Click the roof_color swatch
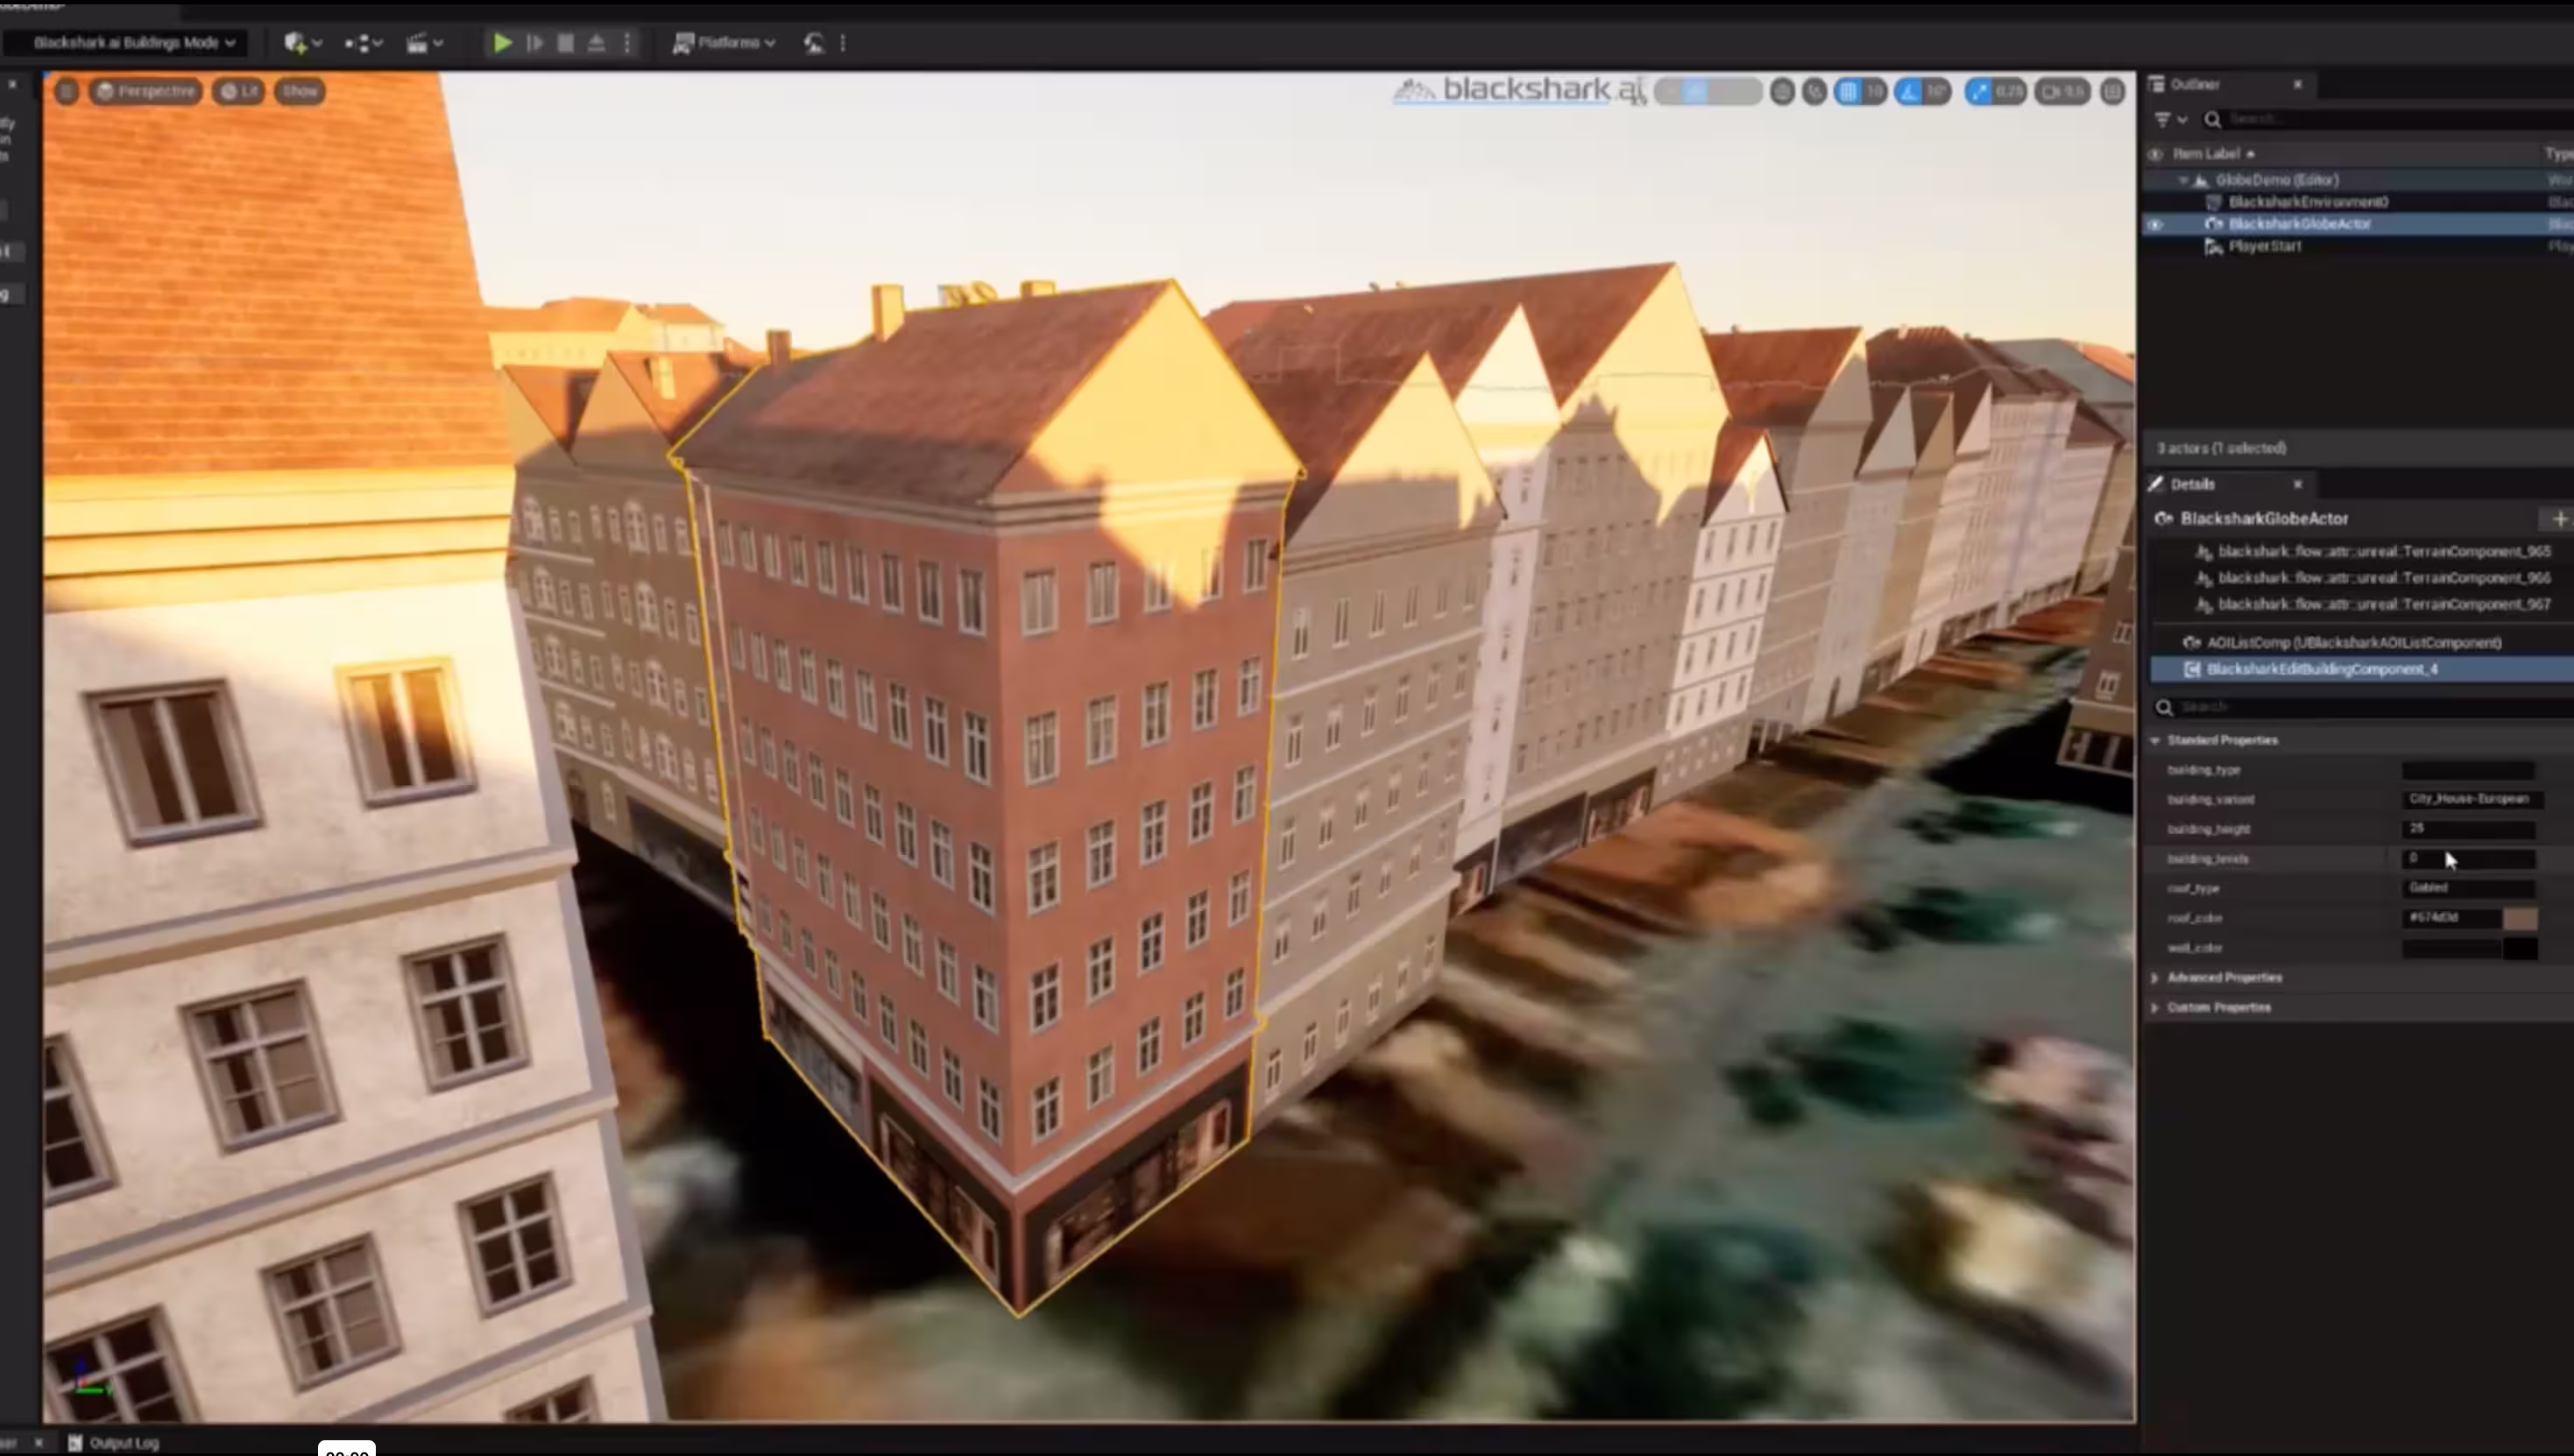Image resolution: width=2574 pixels, height=1456 pixels. click(x=2520, y=918)
